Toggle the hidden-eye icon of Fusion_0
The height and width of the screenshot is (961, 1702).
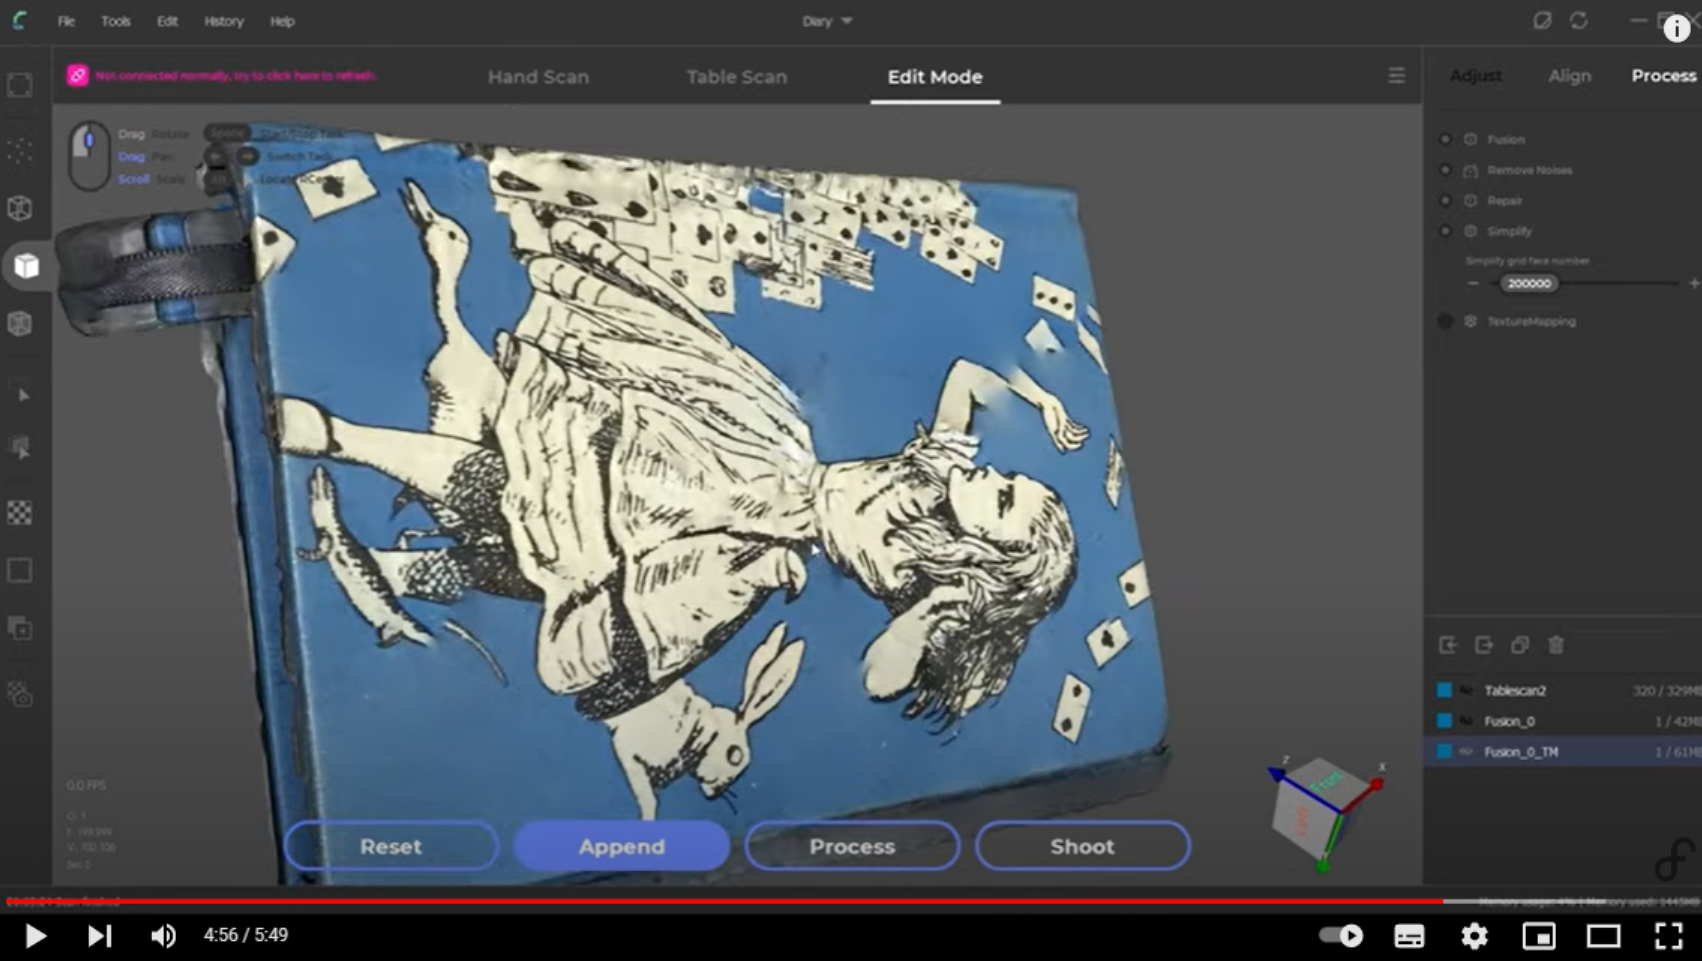coord(1466,720)
